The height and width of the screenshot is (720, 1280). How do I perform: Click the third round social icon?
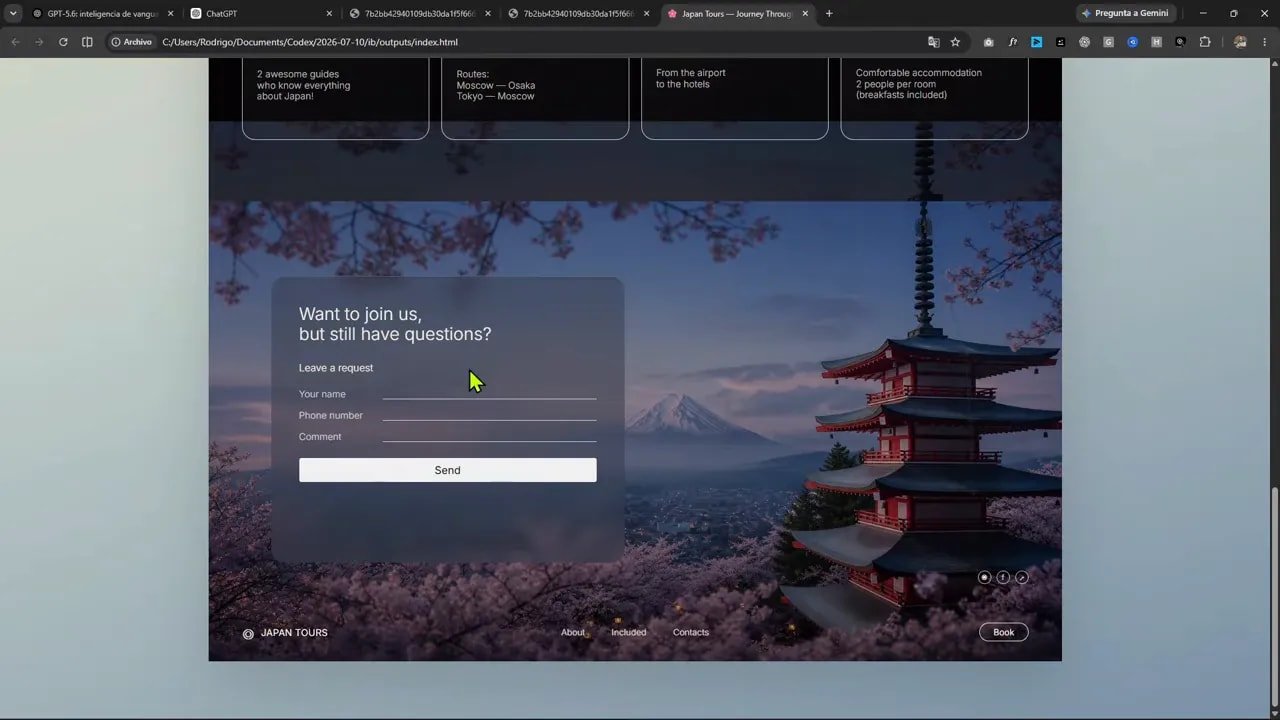tap(1022, 577)
